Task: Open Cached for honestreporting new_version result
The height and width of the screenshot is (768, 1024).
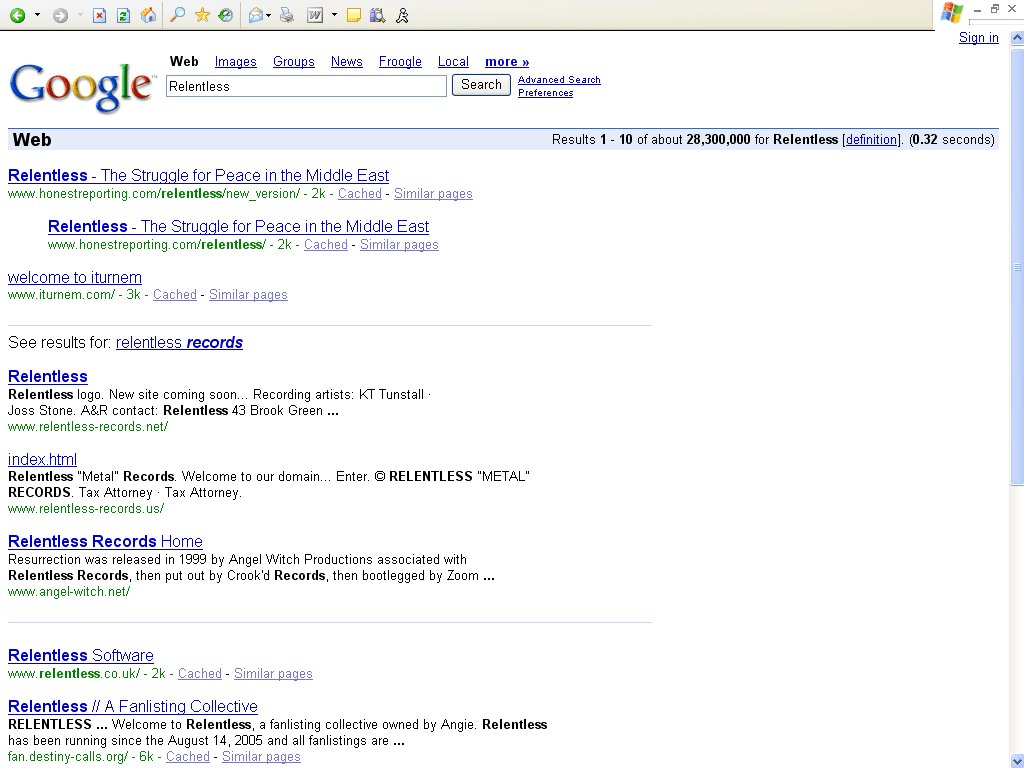Action: click(360, 194)
